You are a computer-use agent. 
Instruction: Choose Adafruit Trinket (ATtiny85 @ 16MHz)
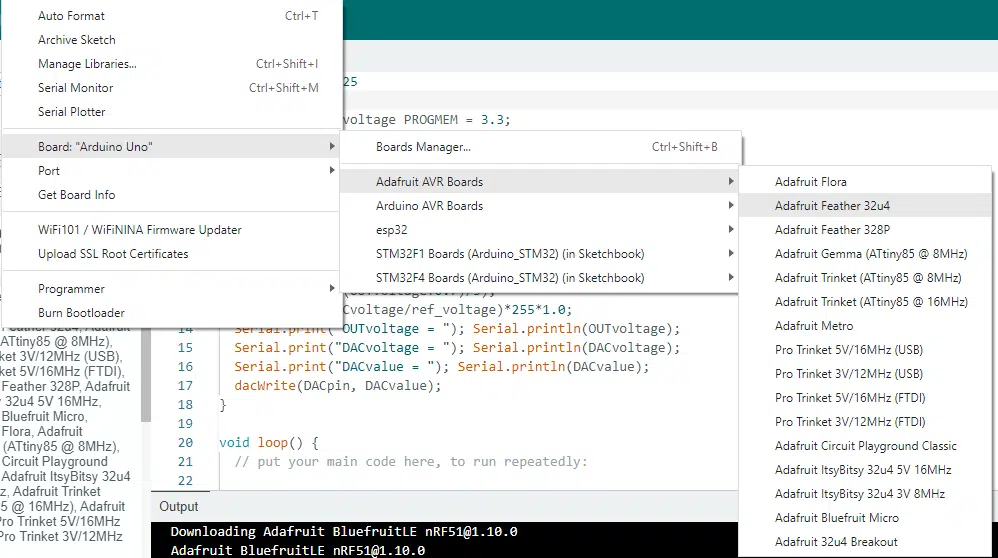point(866,302)
